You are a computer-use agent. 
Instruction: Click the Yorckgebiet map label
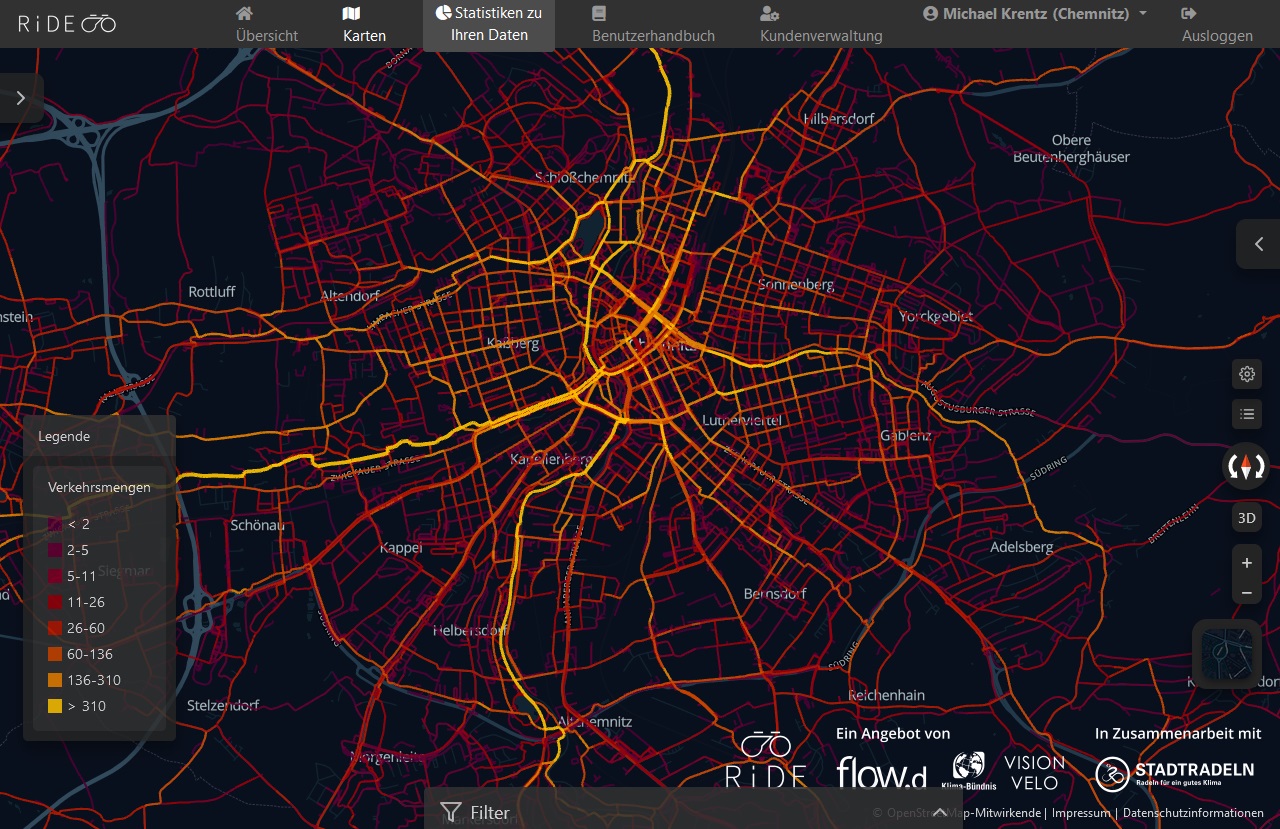click(x=935, y=316)
